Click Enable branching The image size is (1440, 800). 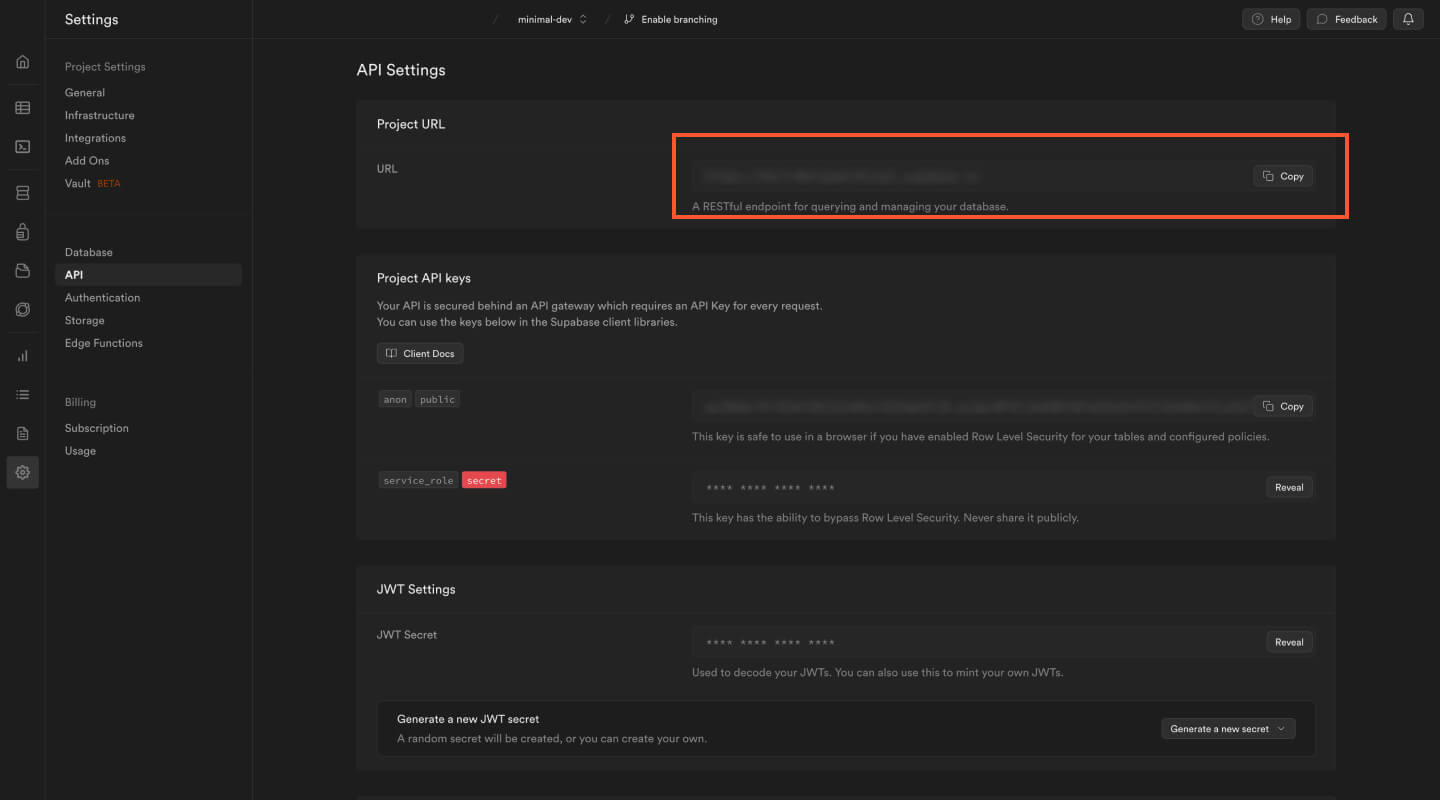[670, 19]
